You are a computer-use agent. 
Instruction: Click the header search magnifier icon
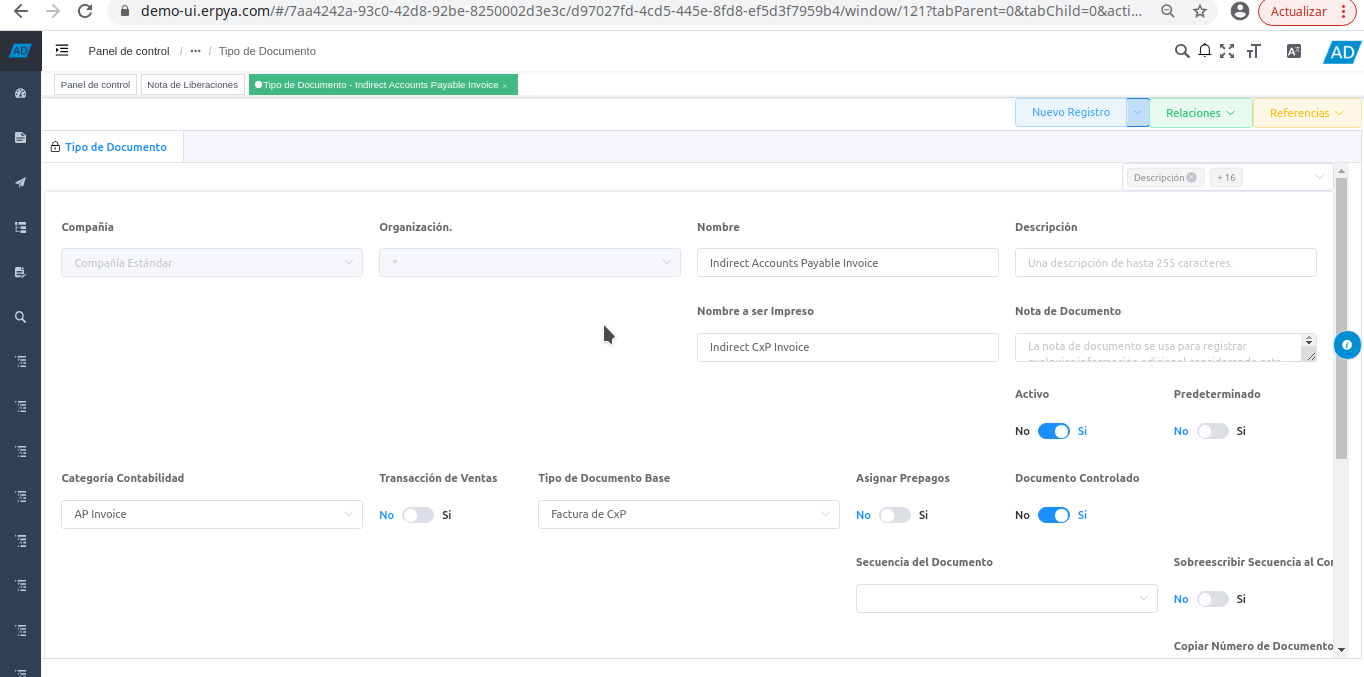coord(1182,51)
